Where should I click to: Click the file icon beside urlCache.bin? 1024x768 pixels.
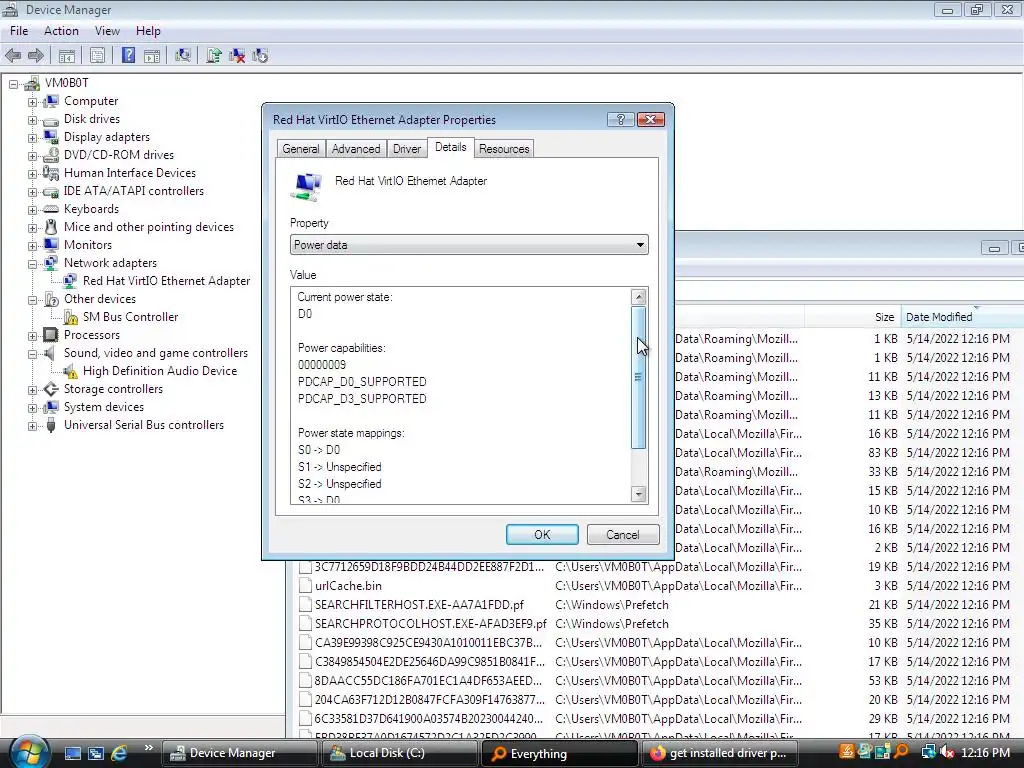coord(305,586)
